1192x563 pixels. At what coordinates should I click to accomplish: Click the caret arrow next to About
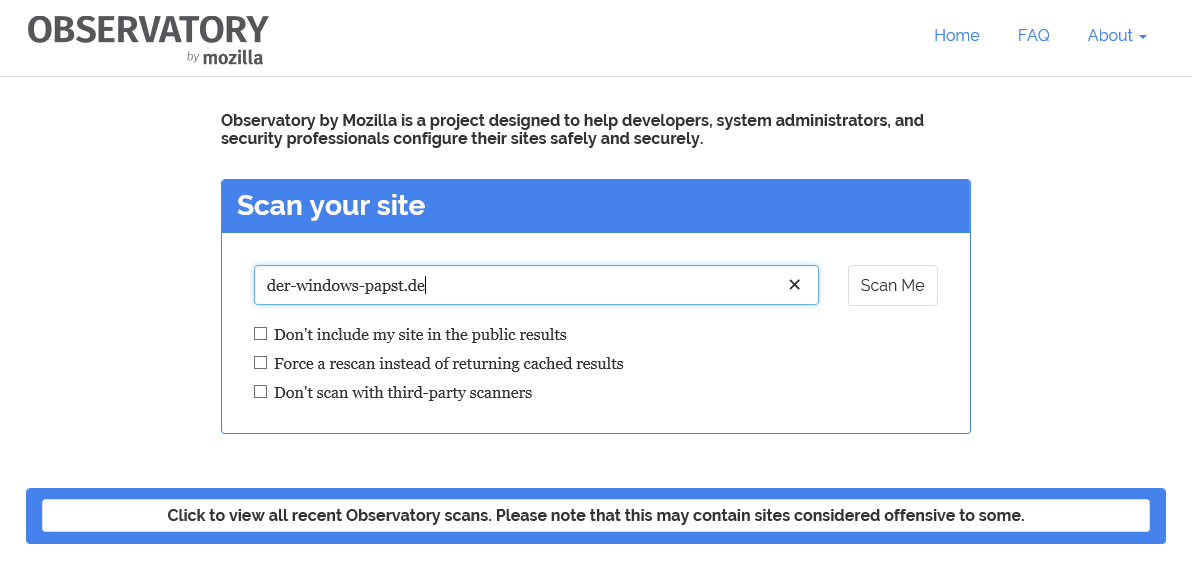(x=1143, y=37)
